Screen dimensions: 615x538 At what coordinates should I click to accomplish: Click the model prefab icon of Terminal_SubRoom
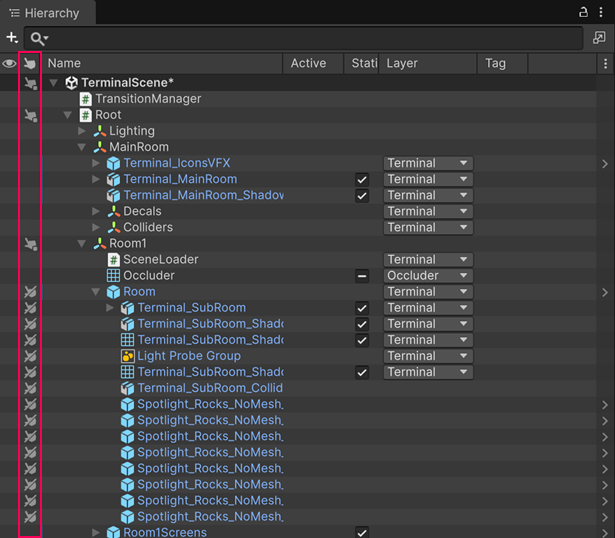tap(127, 308)
